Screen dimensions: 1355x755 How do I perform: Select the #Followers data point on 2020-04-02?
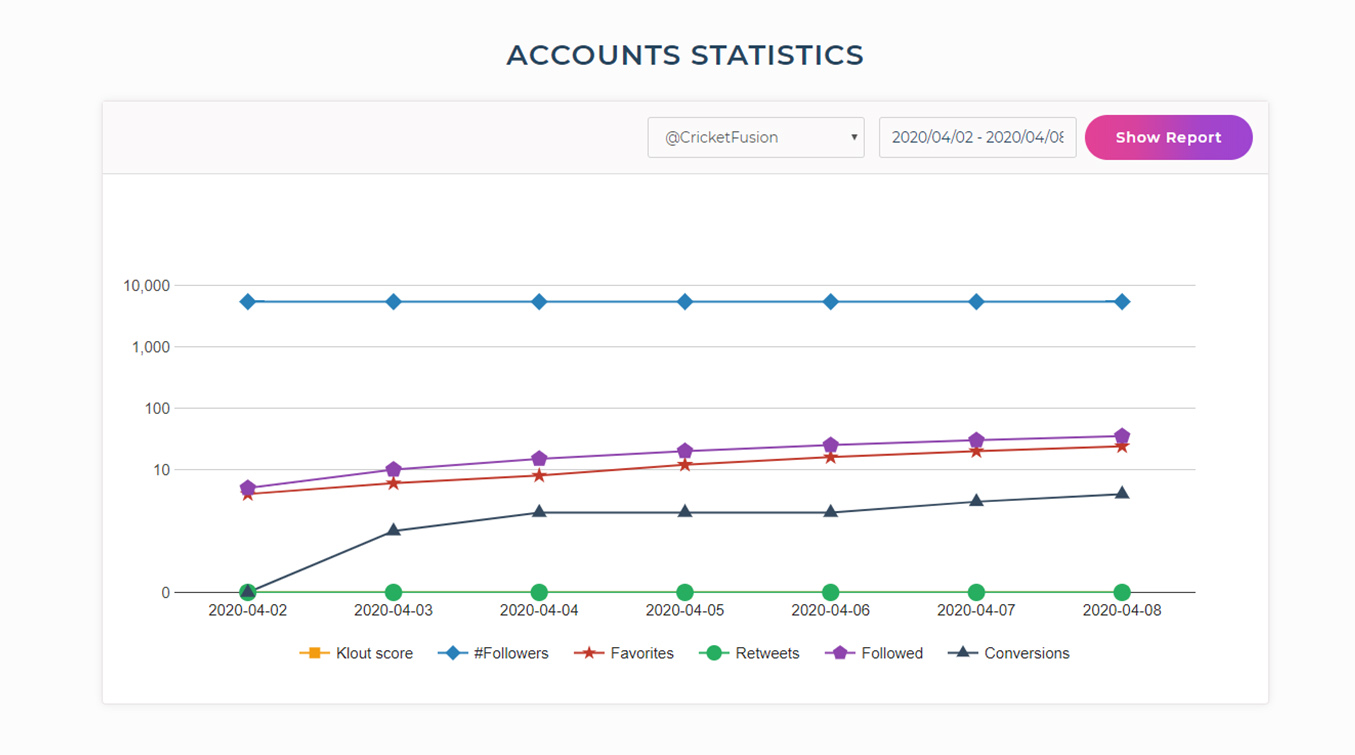pyautogui.click(x=246, y=300)
